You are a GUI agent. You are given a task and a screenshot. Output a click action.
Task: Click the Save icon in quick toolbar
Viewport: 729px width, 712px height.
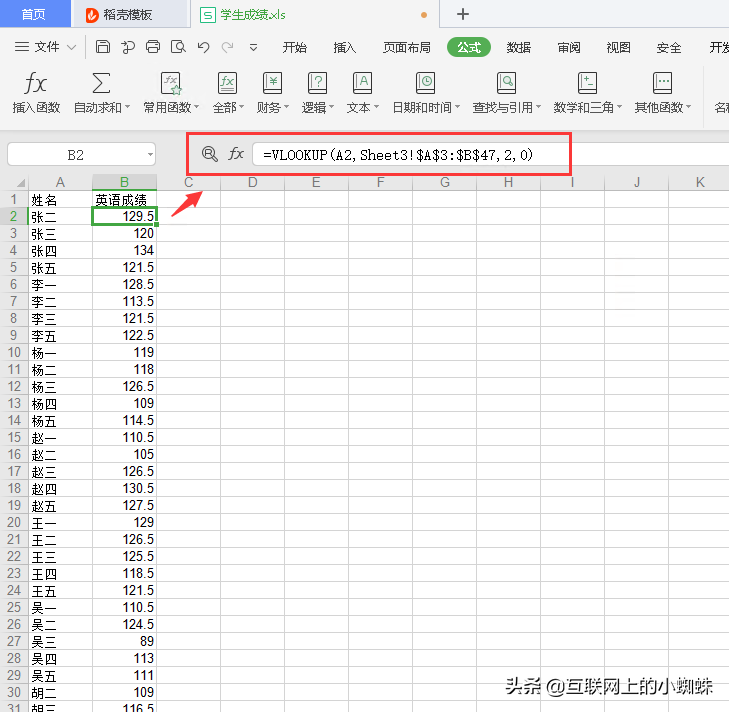(x=103, y=47)
